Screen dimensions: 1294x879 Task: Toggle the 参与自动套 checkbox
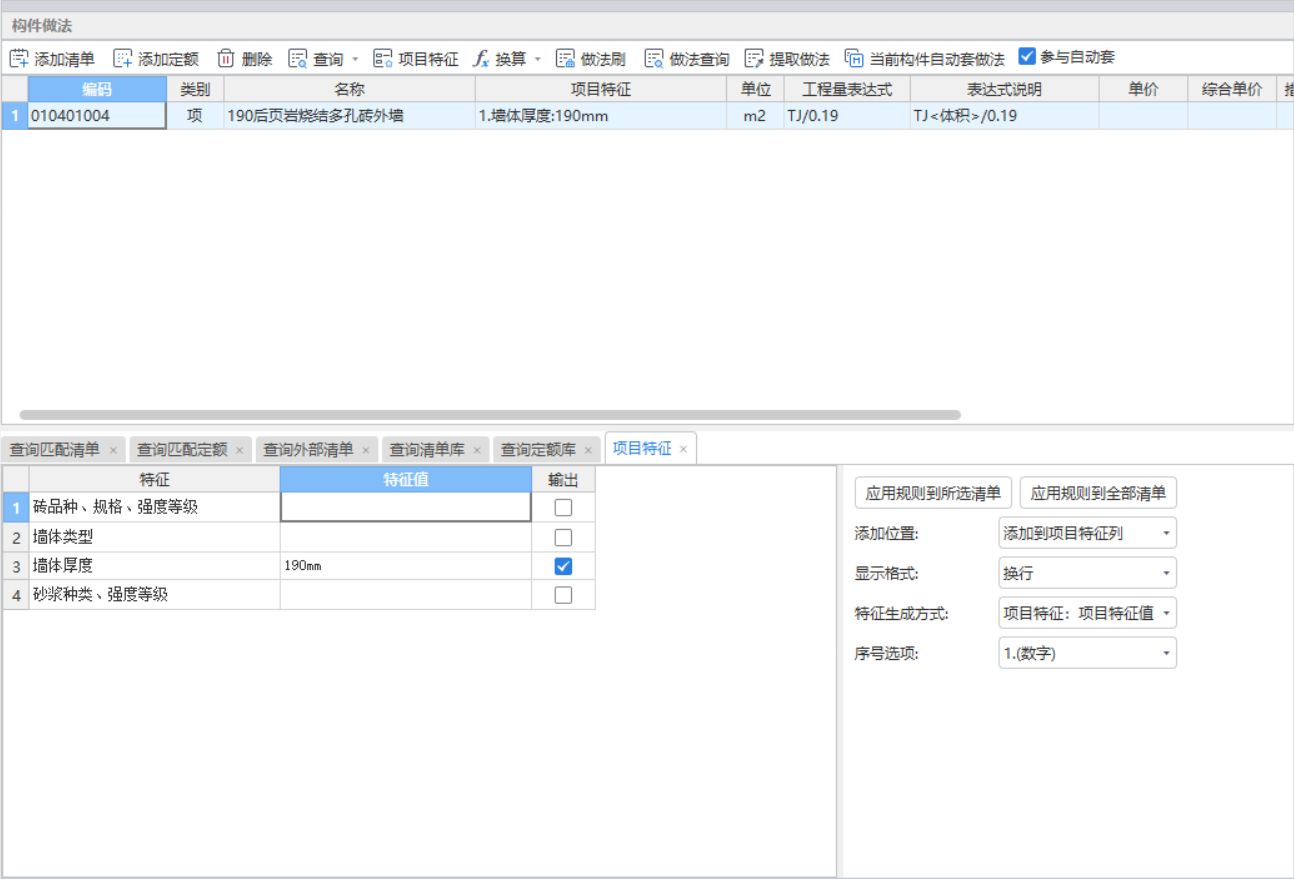click(1027, 57)
